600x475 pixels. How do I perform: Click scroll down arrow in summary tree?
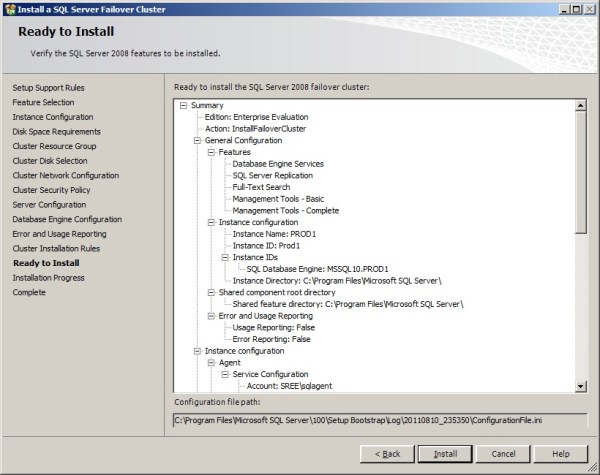point(580,386)
